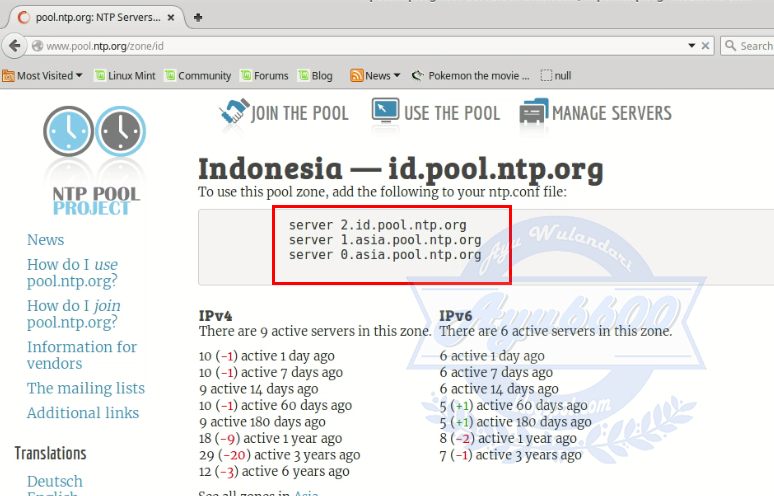Open Information for vendors link
The width and height of the screenshot is (774, 496).
[82, 355]
